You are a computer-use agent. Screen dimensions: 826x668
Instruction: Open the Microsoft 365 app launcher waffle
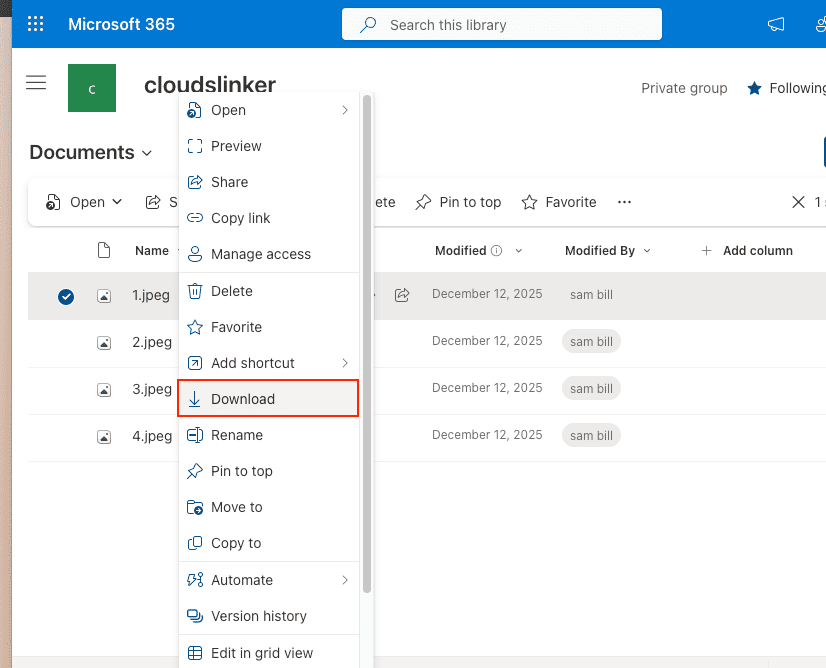pos(35,23)
